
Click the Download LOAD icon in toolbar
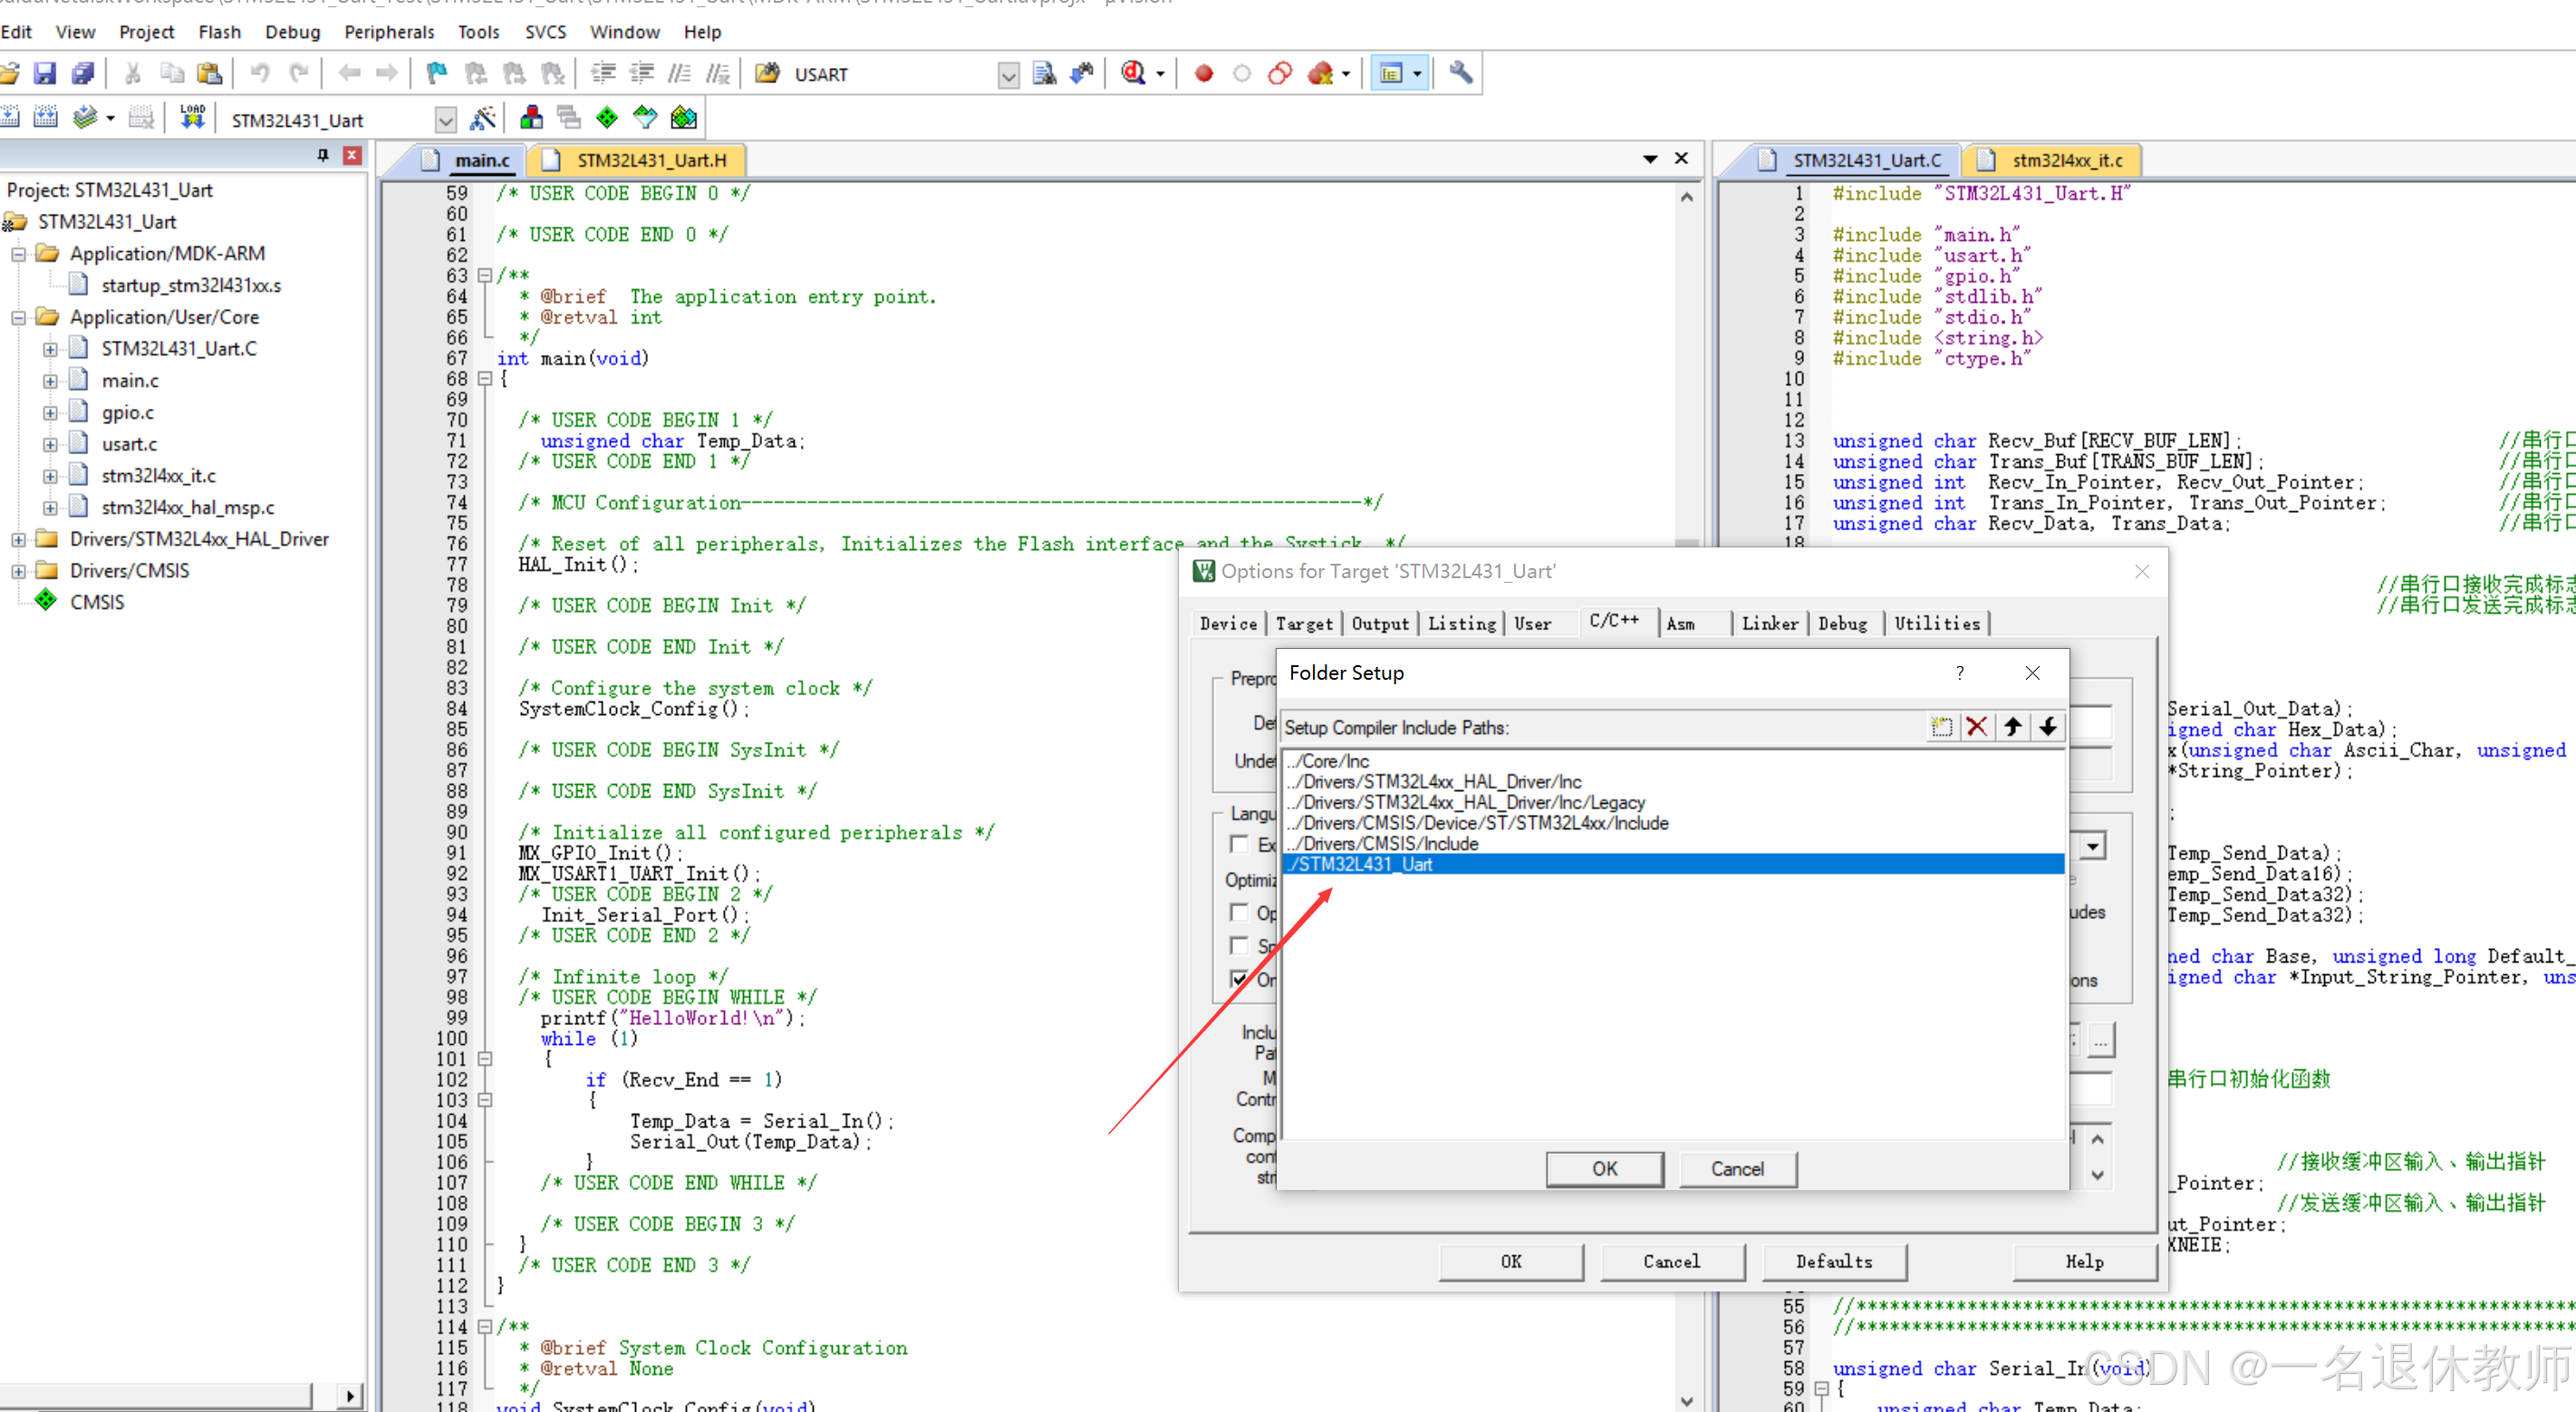[x=192, y=118]
